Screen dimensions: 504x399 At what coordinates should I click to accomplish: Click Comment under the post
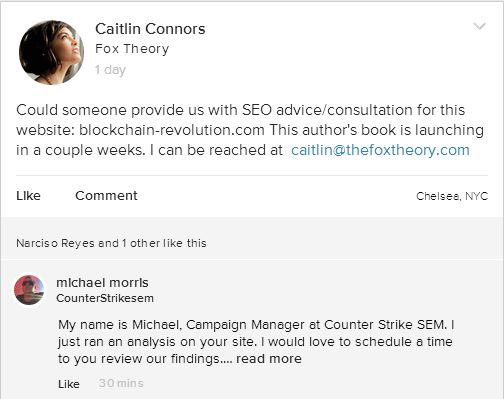(106, 196)
